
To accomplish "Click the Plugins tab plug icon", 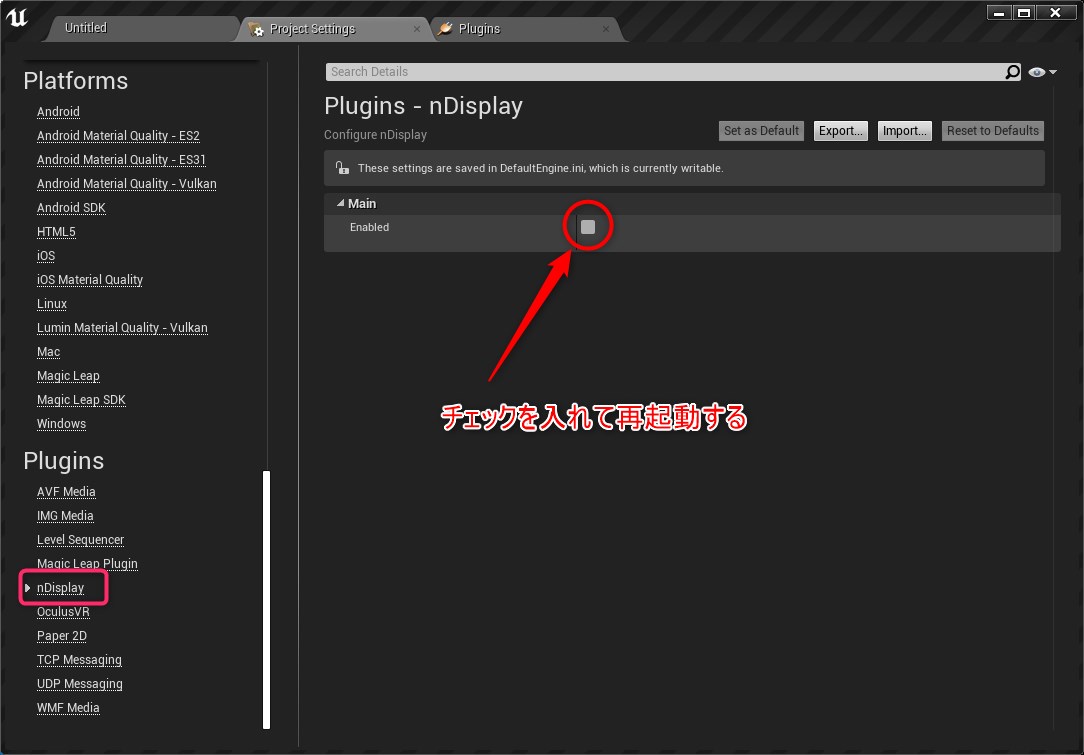I will click(445, 29).
